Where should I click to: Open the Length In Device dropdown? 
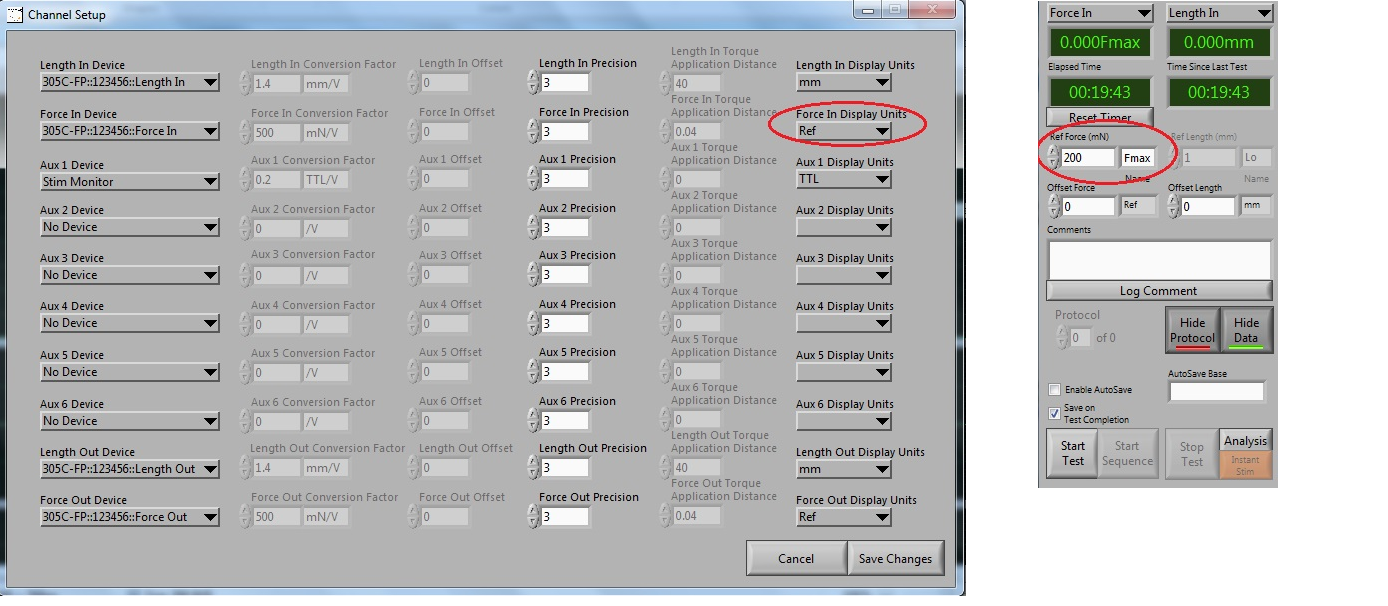click(x=129, y=82)
